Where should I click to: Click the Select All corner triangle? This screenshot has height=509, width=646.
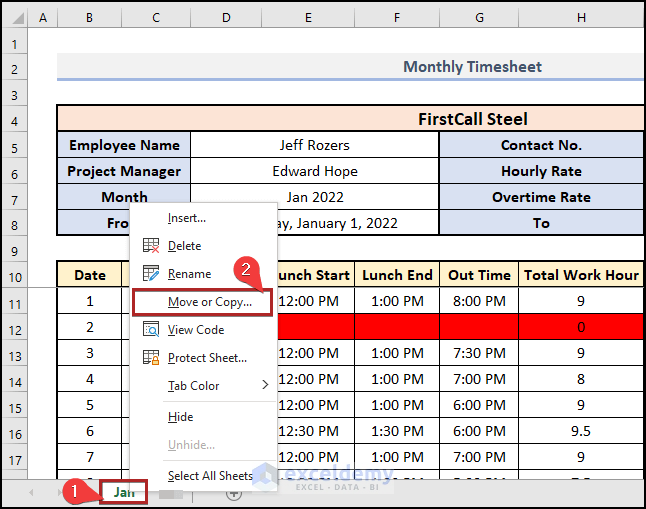[x=17, y=18]
